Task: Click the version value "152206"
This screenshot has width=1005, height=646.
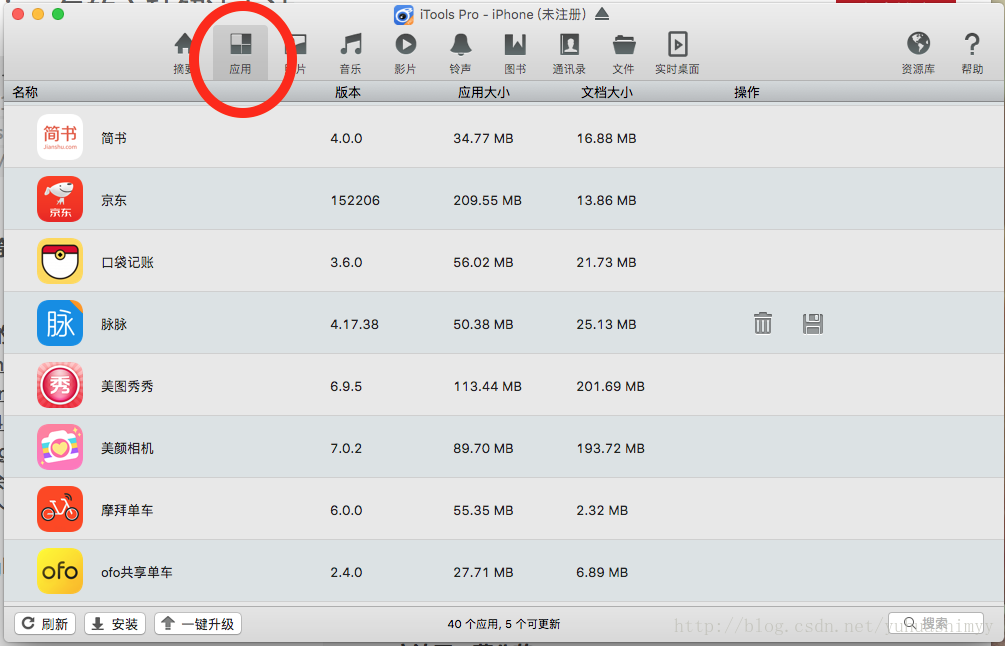Action: 355,201
